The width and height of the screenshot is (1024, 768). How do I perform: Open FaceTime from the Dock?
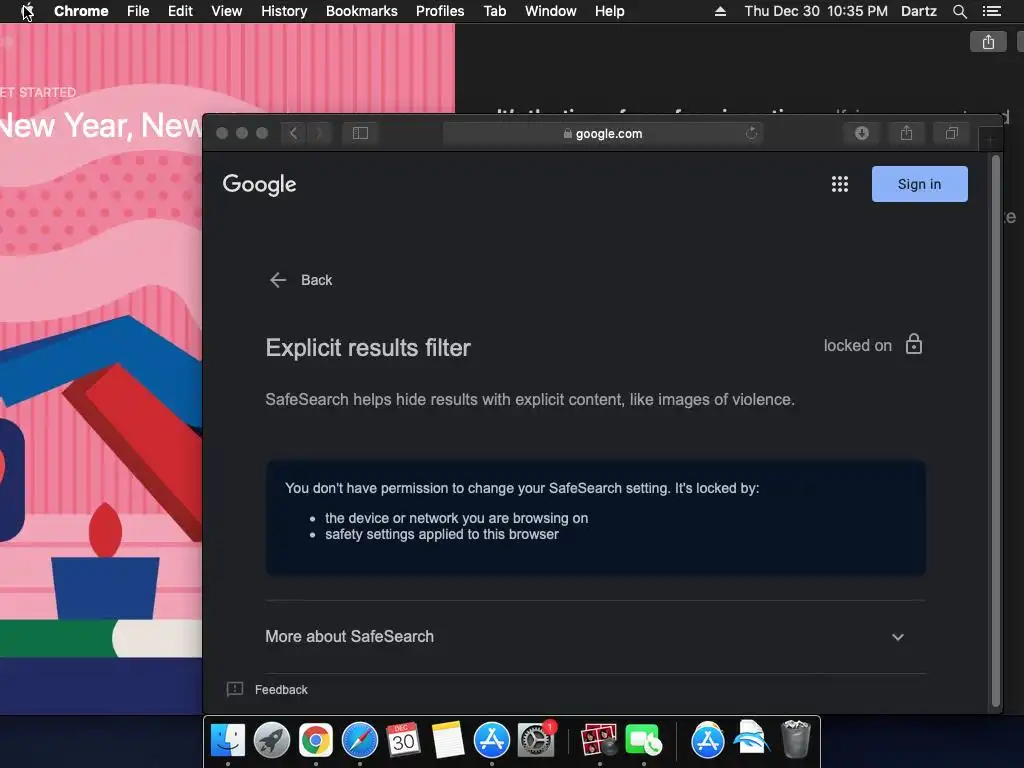tap(643, 741)
